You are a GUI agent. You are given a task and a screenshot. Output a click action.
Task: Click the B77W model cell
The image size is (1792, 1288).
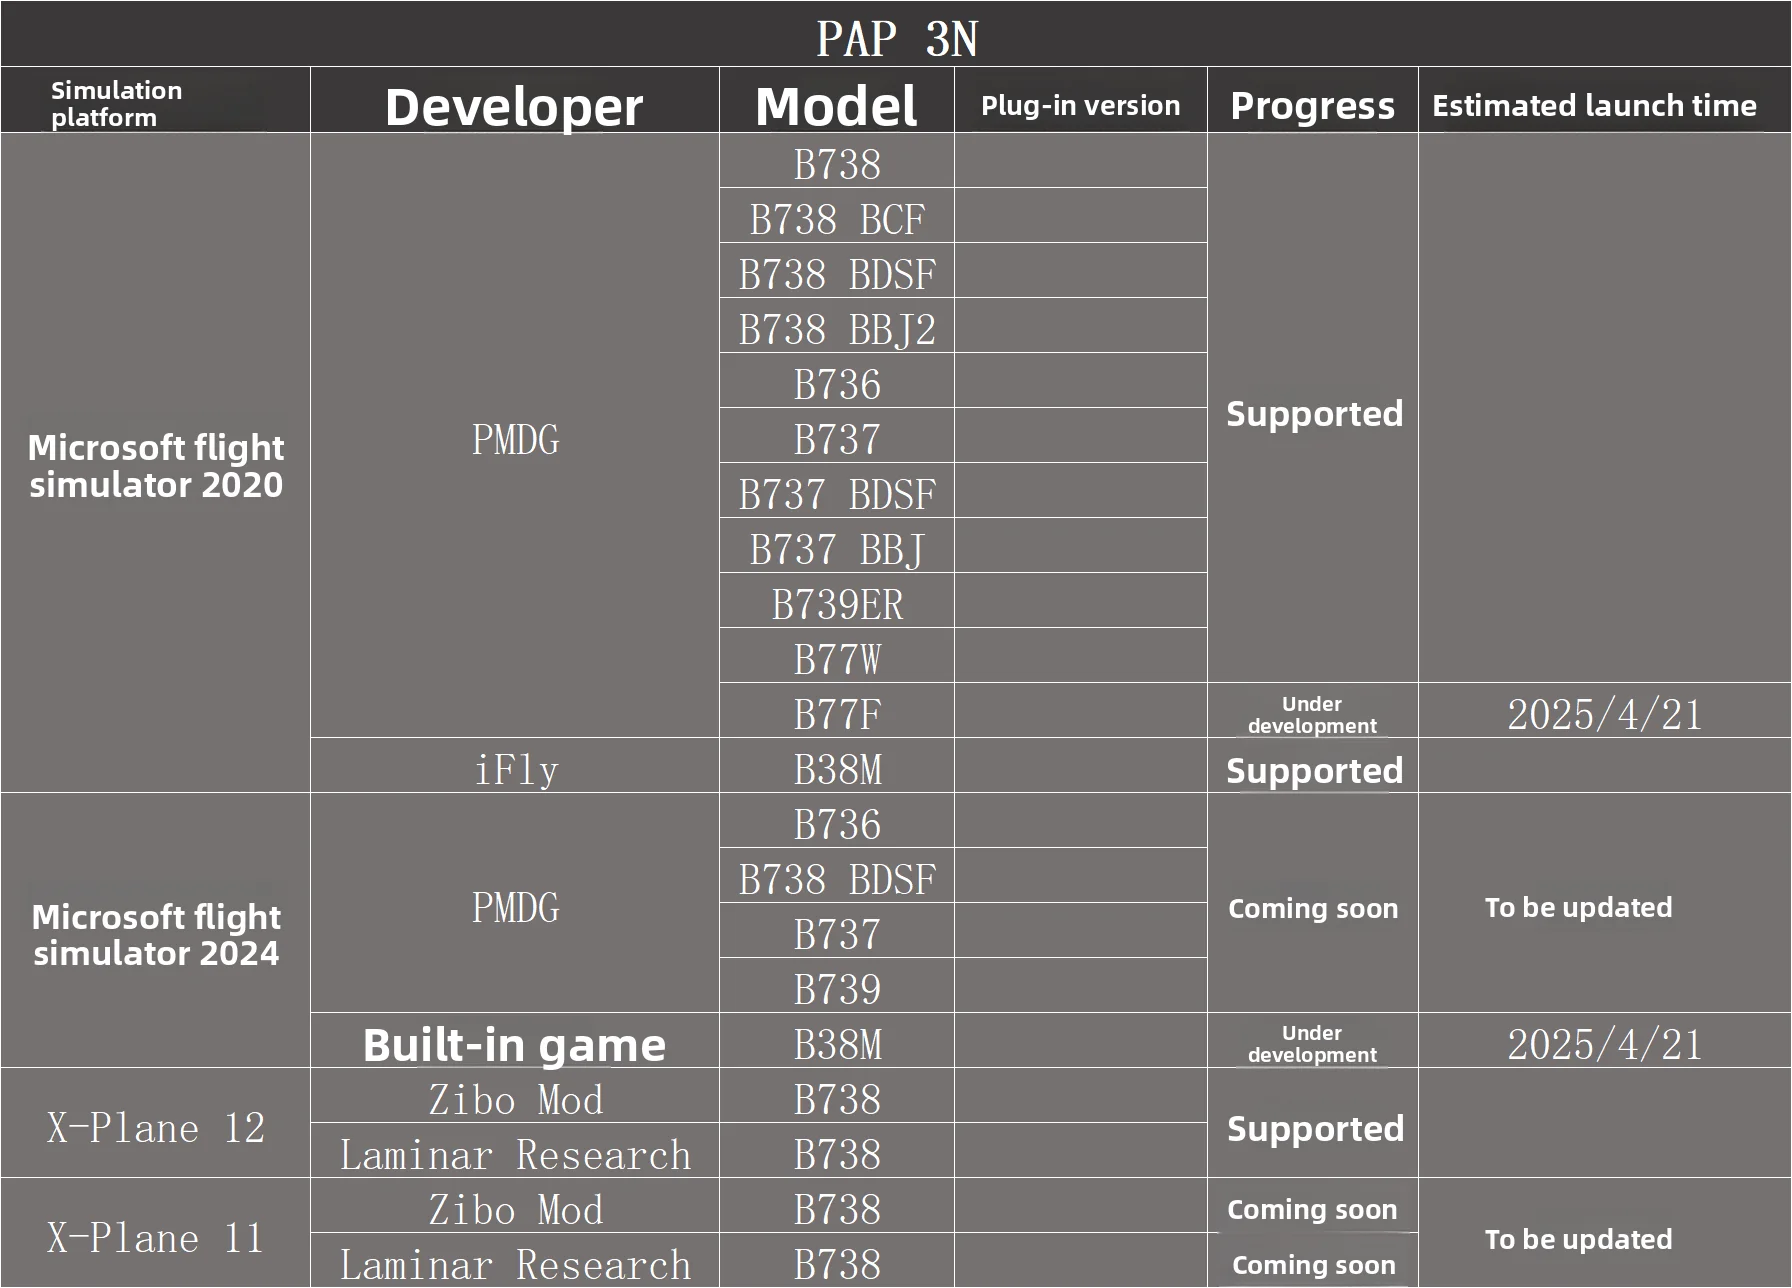pos(837,660)
